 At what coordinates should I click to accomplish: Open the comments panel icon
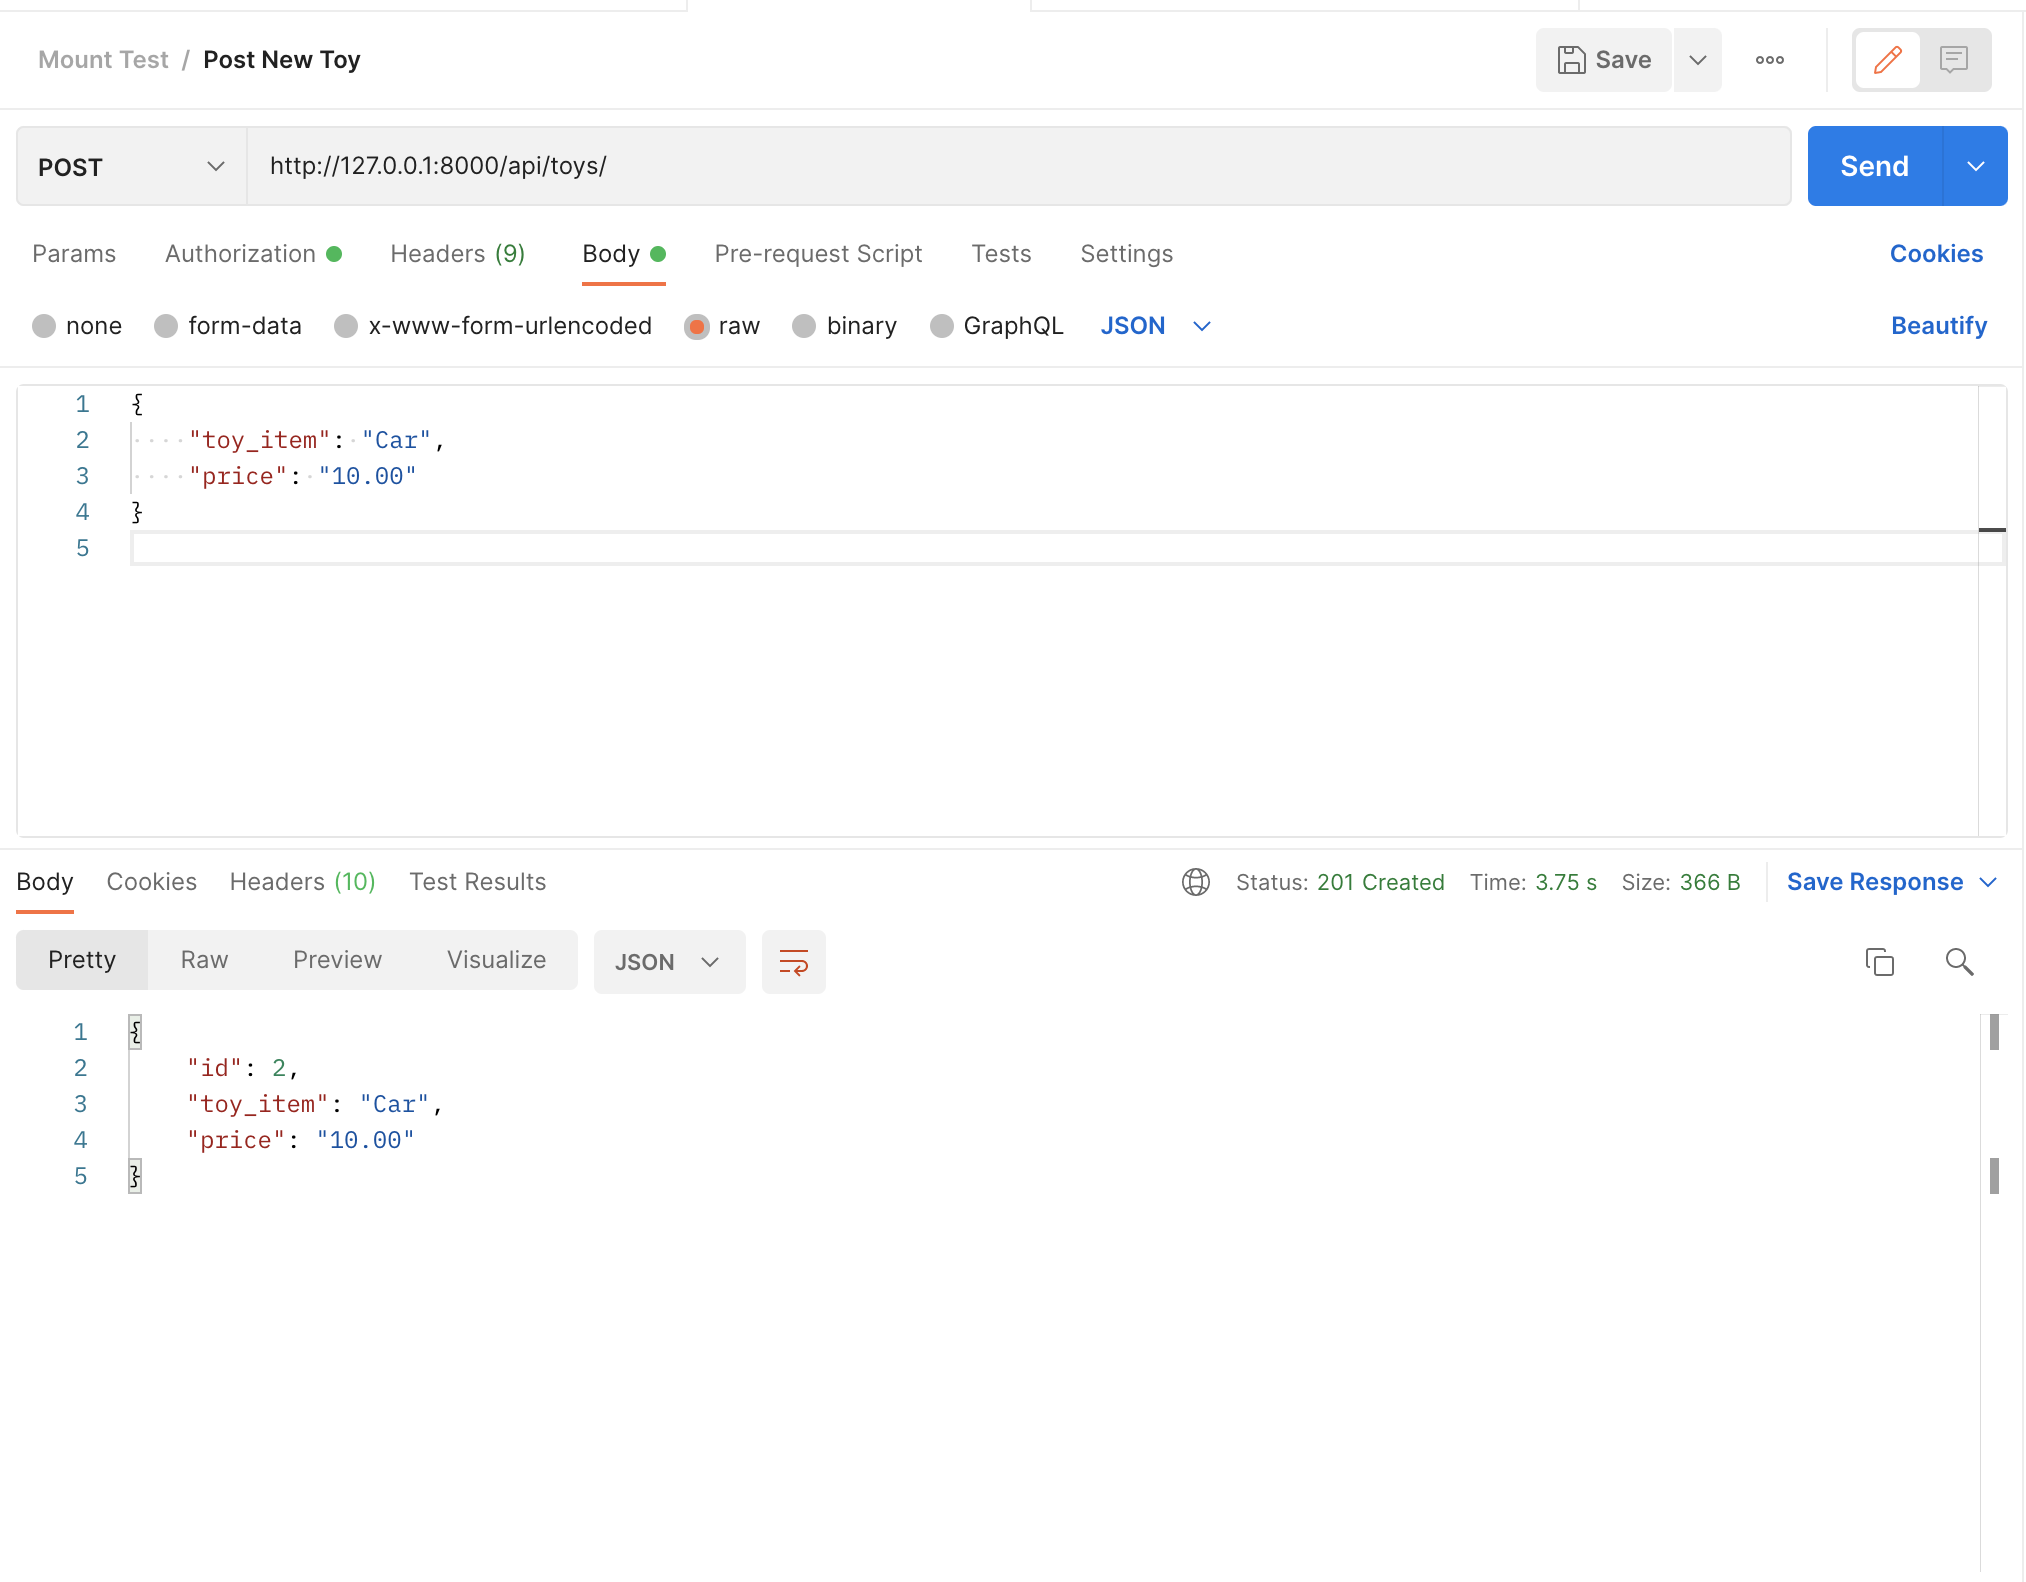pyautogui.click(x=1953, y=60)
